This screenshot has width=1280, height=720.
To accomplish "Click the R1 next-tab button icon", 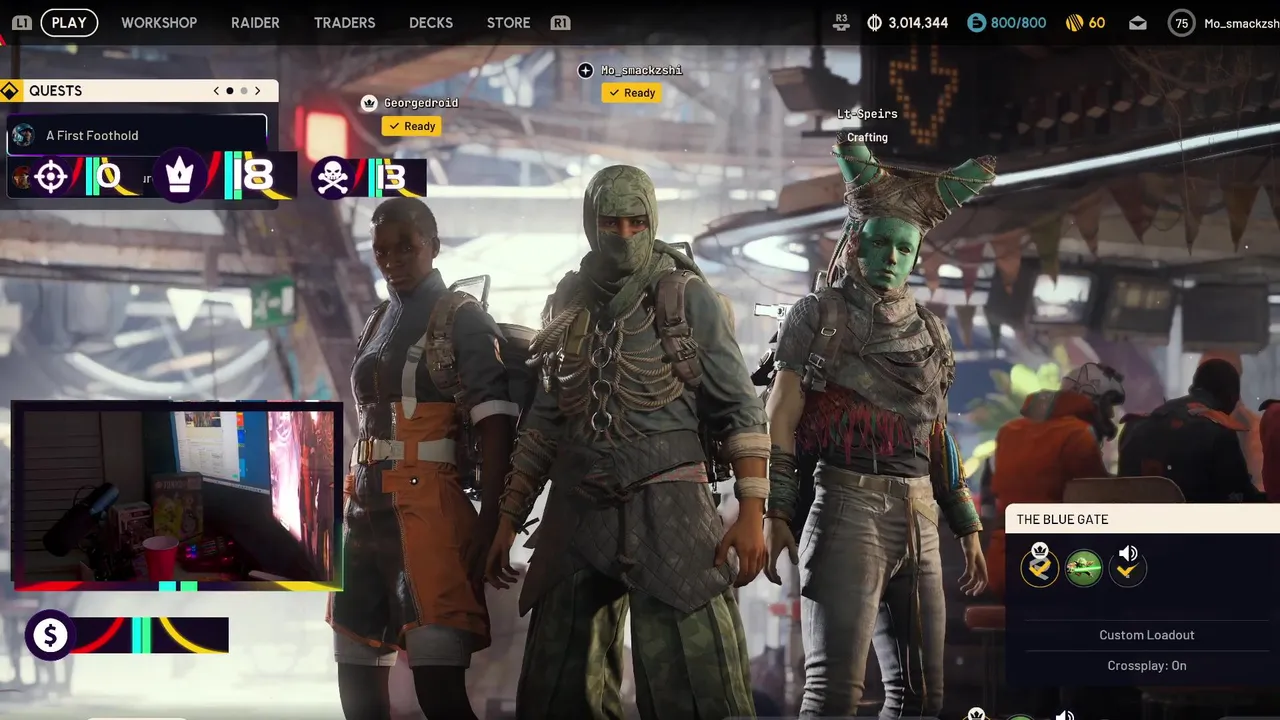I will (x=560, y=22).
